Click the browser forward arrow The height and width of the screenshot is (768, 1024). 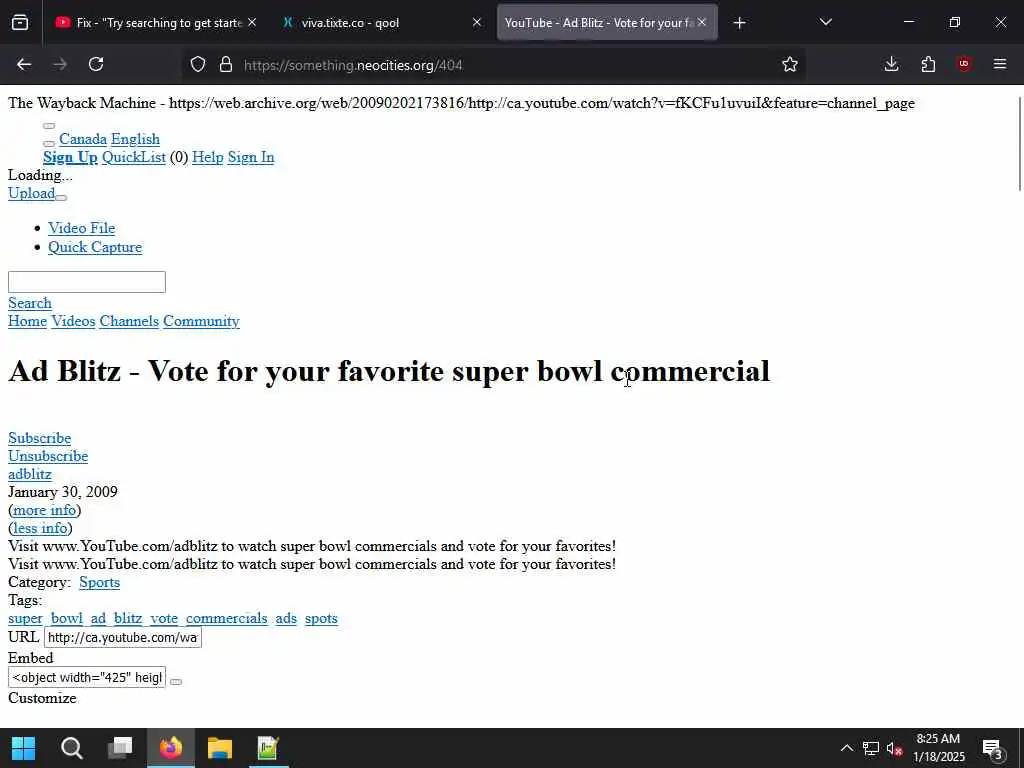pos(60,64)
